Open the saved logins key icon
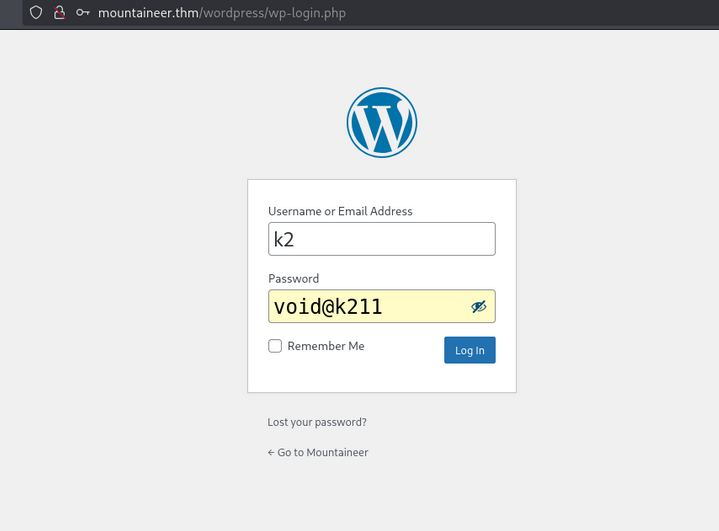The image size is (719, 531). click(83, 13)
